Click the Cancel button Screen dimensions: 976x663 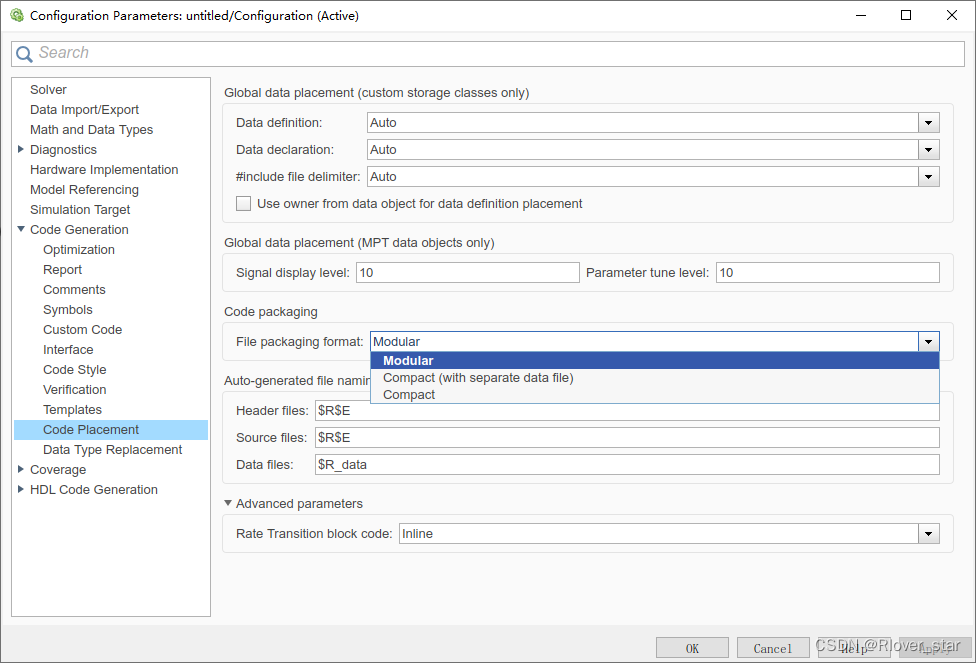pyautogui.click(x=773, y=647)
